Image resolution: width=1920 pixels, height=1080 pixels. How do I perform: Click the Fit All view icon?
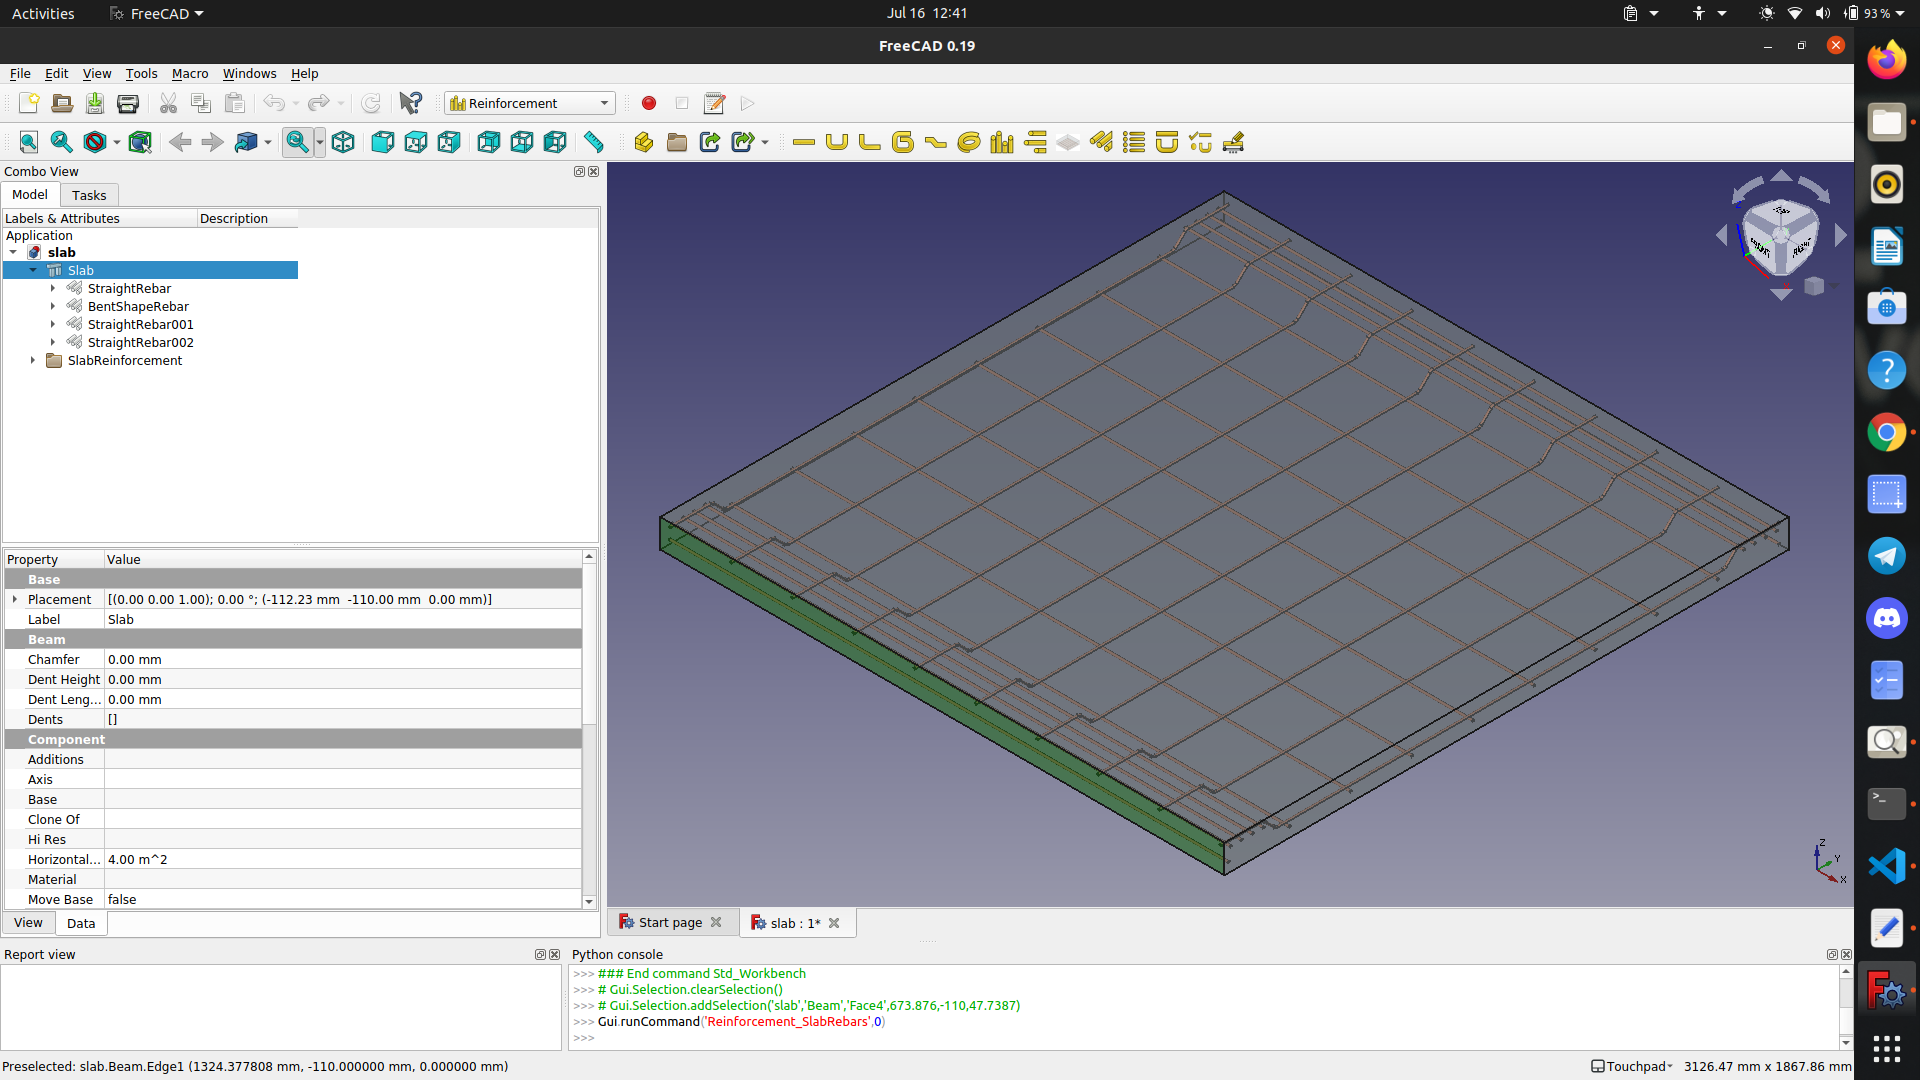pos(29,142)
